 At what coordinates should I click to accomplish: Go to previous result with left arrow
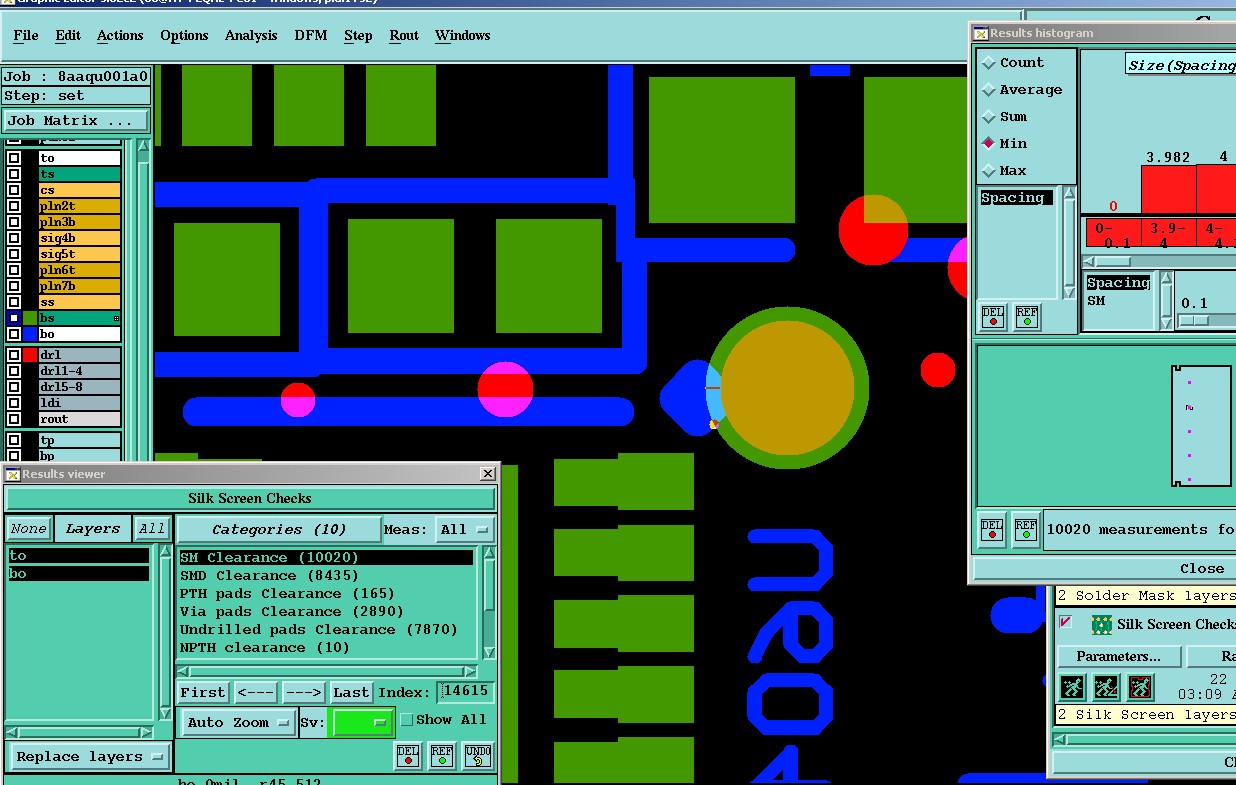256,692
